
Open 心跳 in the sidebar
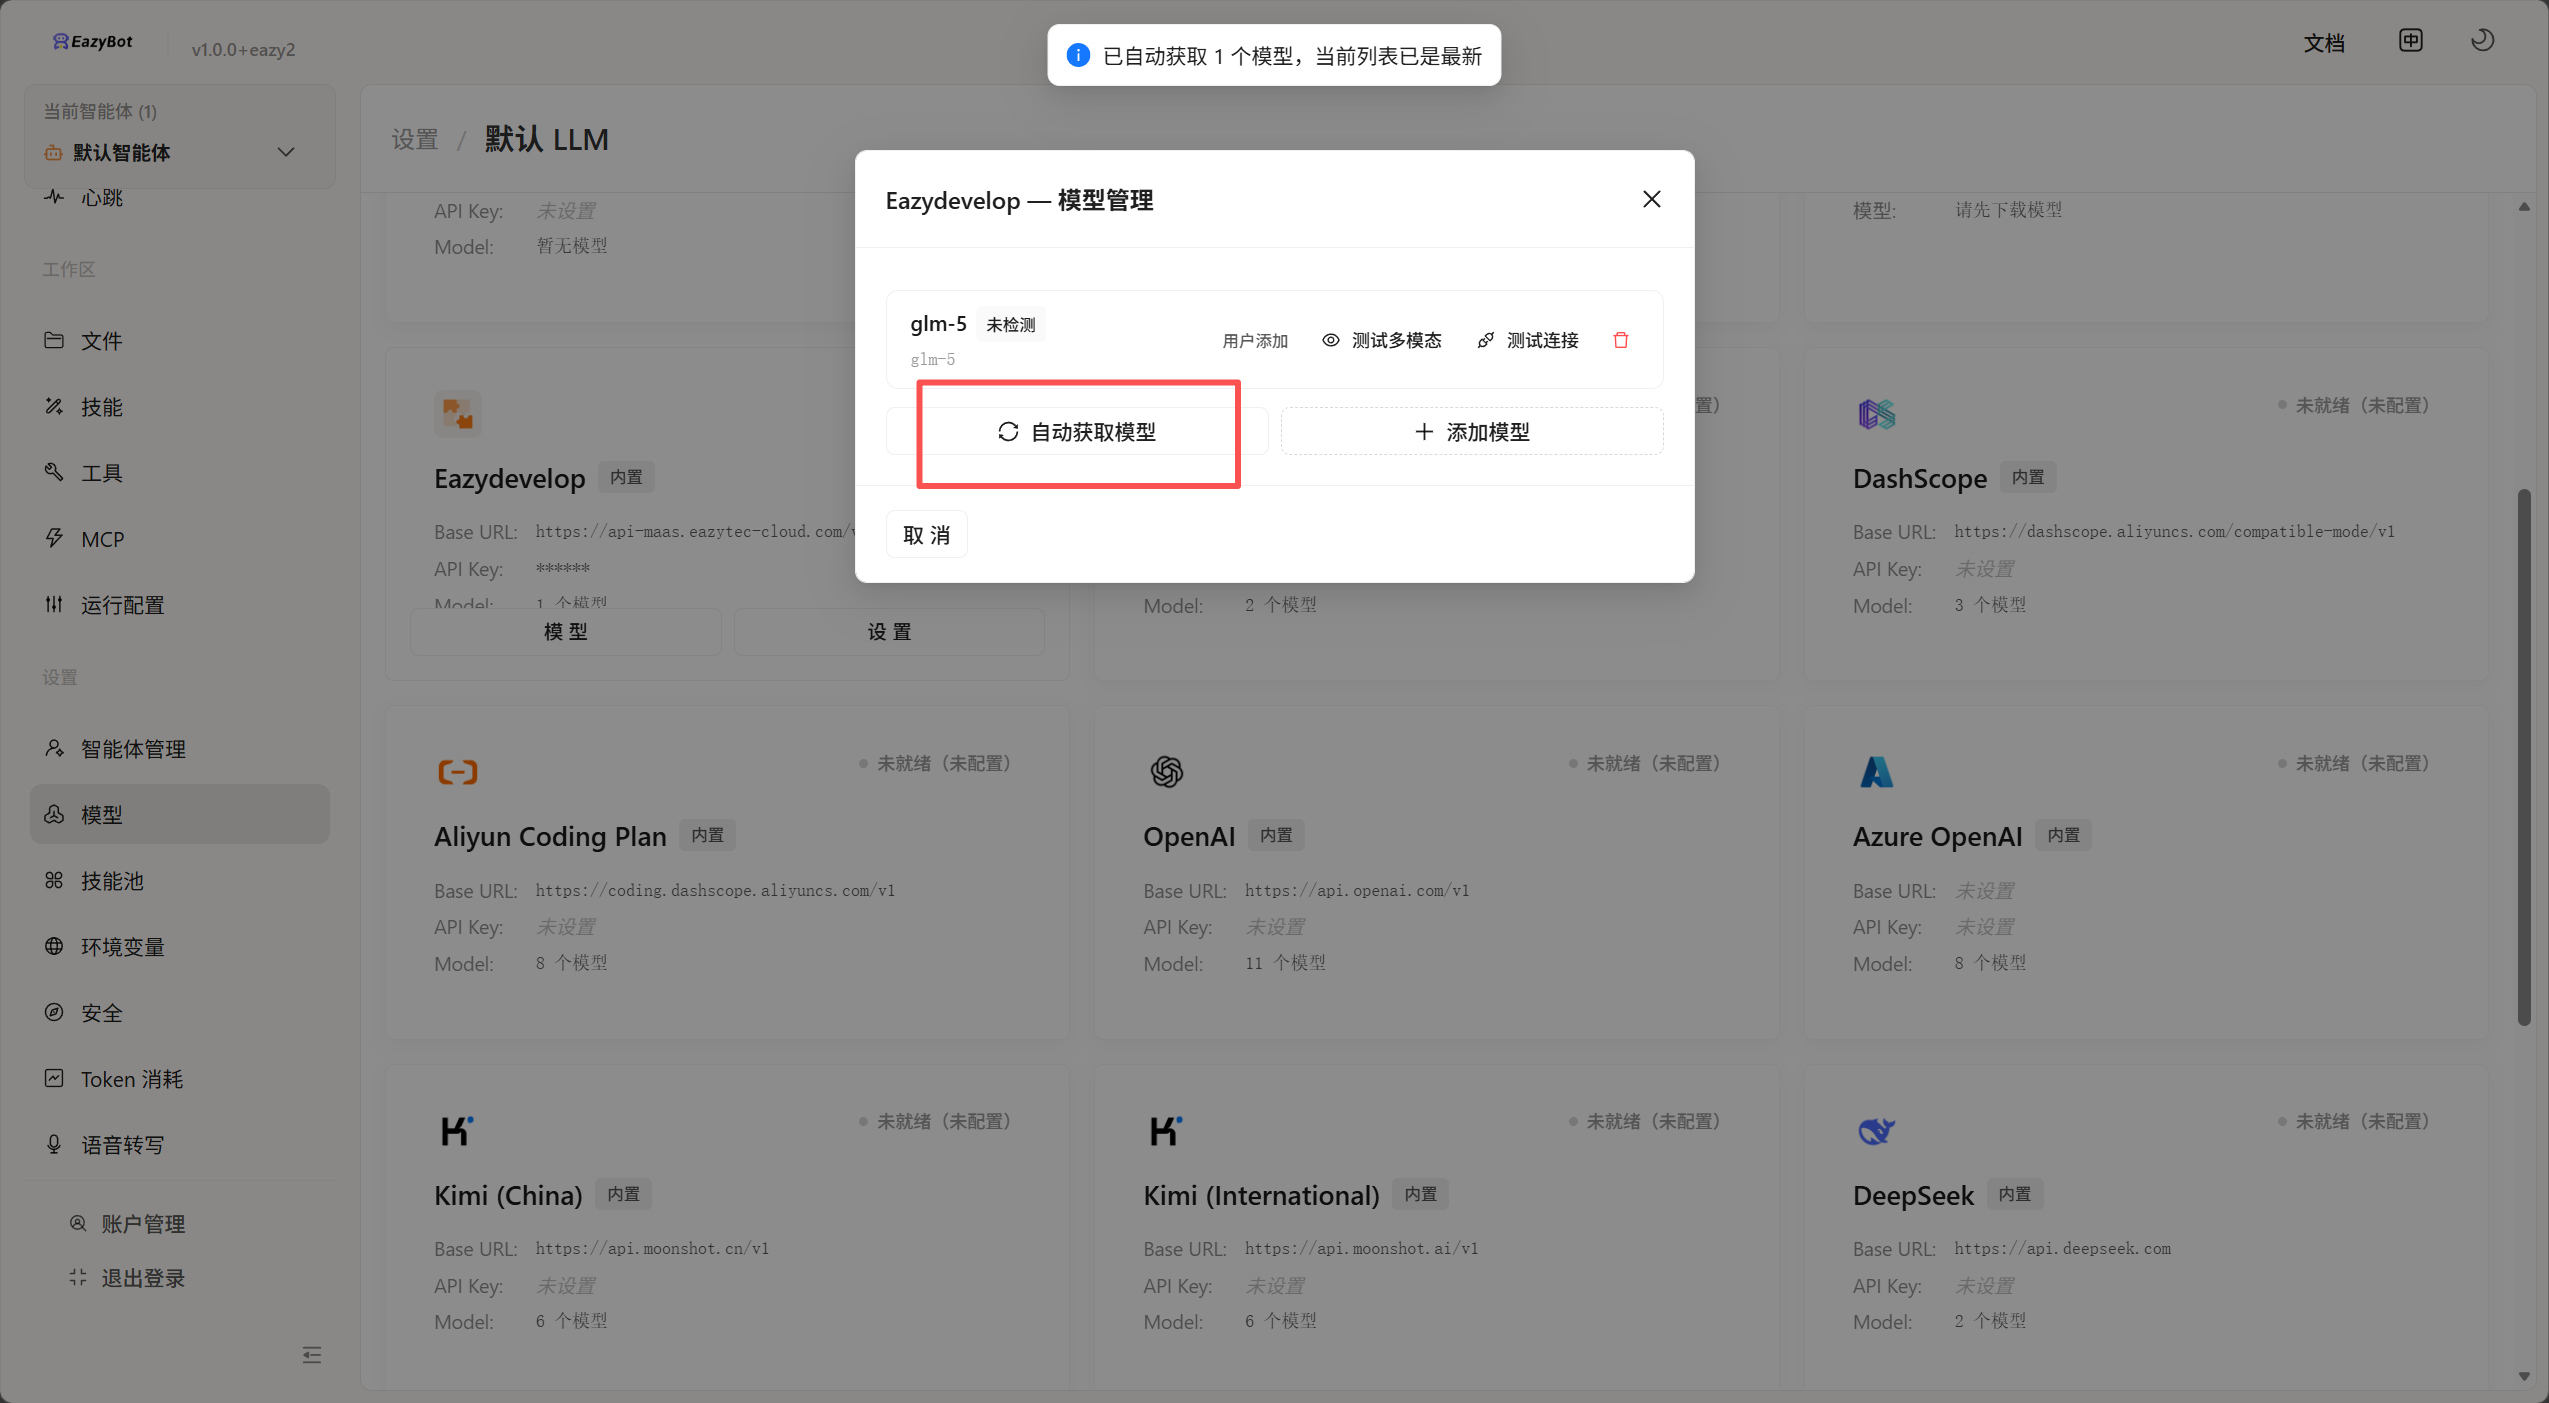(102, 197)
